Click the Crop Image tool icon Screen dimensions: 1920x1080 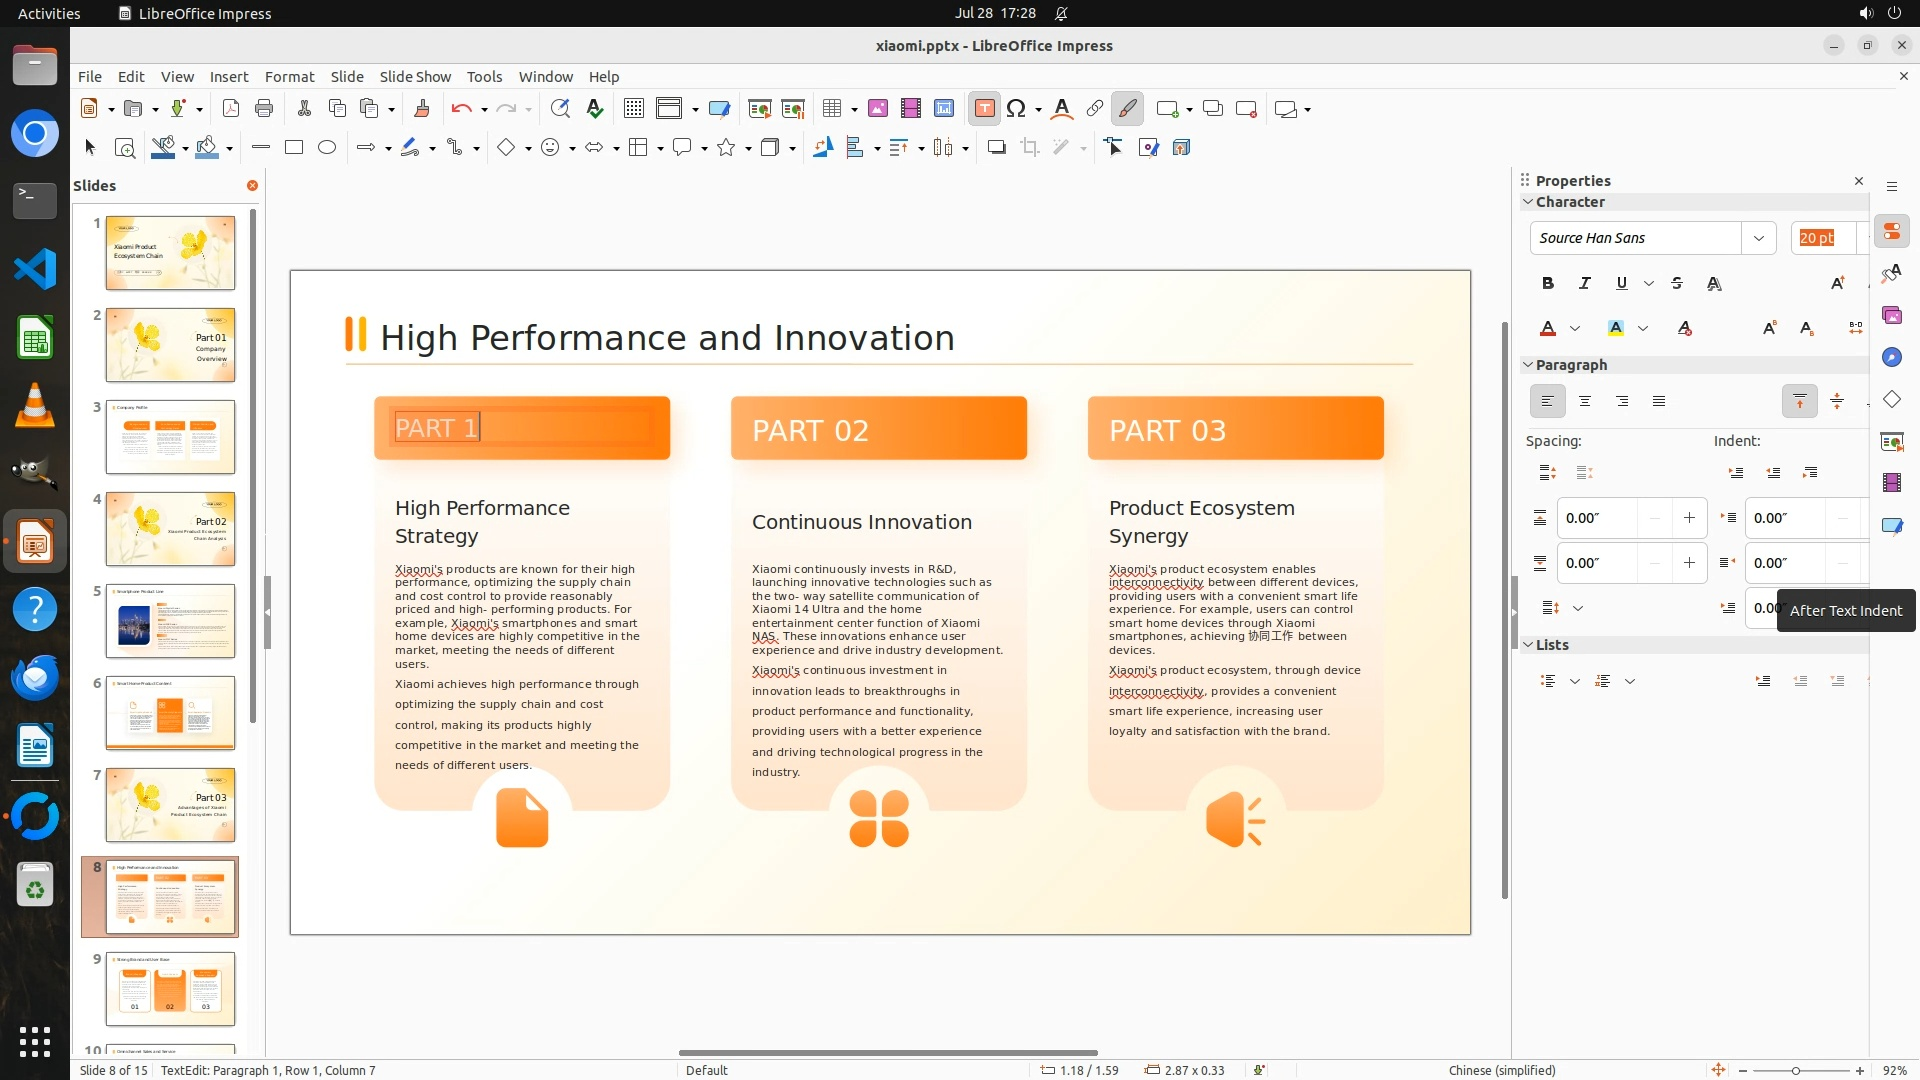(1029, 148)
